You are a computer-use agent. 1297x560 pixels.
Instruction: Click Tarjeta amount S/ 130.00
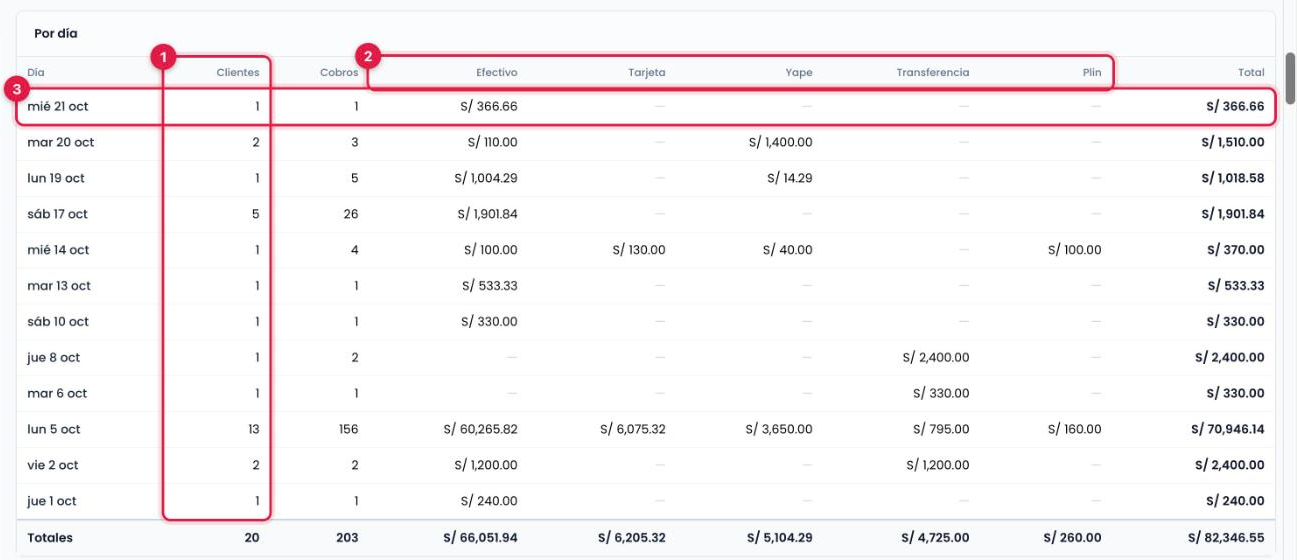point(639,250)
